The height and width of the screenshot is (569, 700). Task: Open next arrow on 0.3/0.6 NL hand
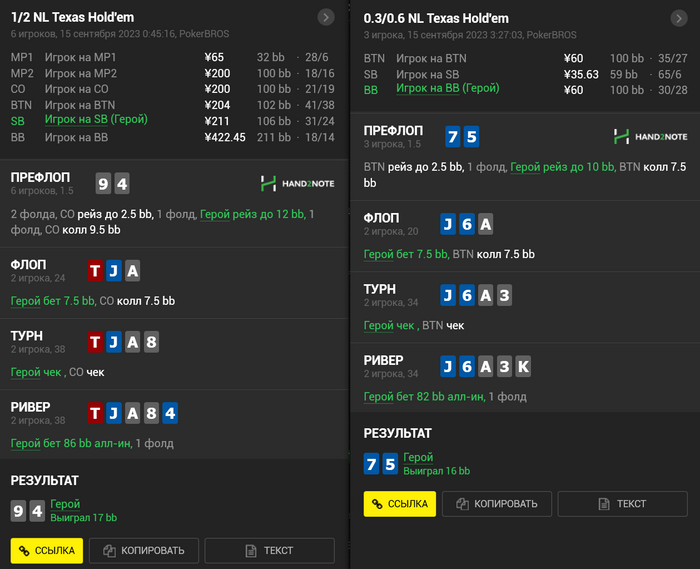679,18
